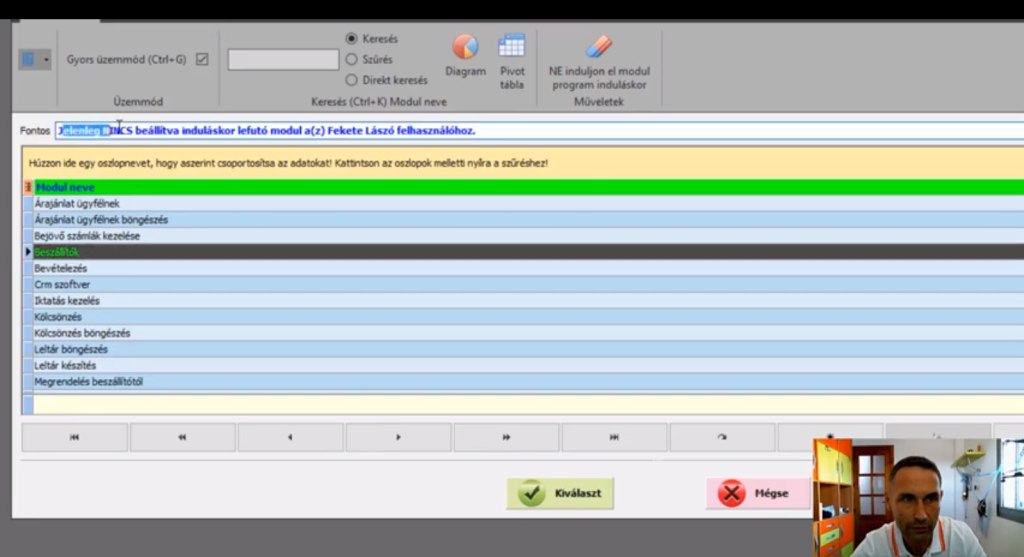
Task: Open the Diagram chart tool
Action: 465,47
